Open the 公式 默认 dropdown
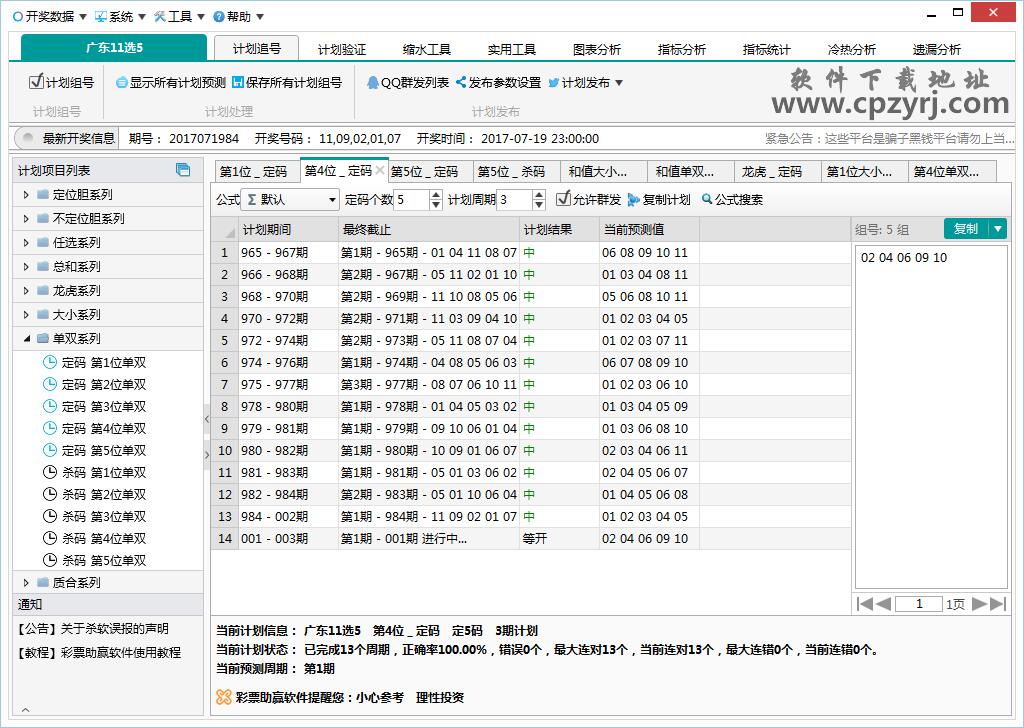This screenshot has height=728, width=1024. (334, 199)
